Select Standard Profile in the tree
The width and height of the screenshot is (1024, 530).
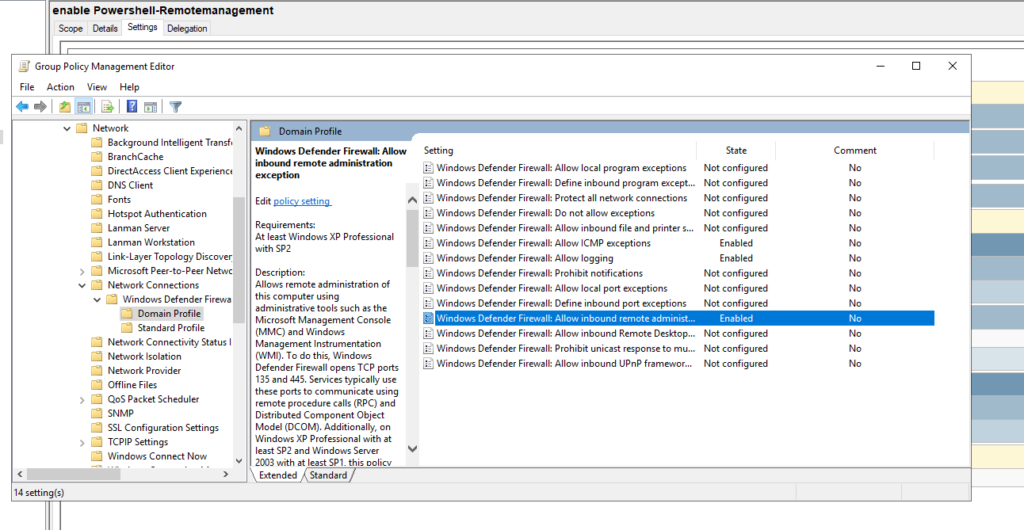171,328
